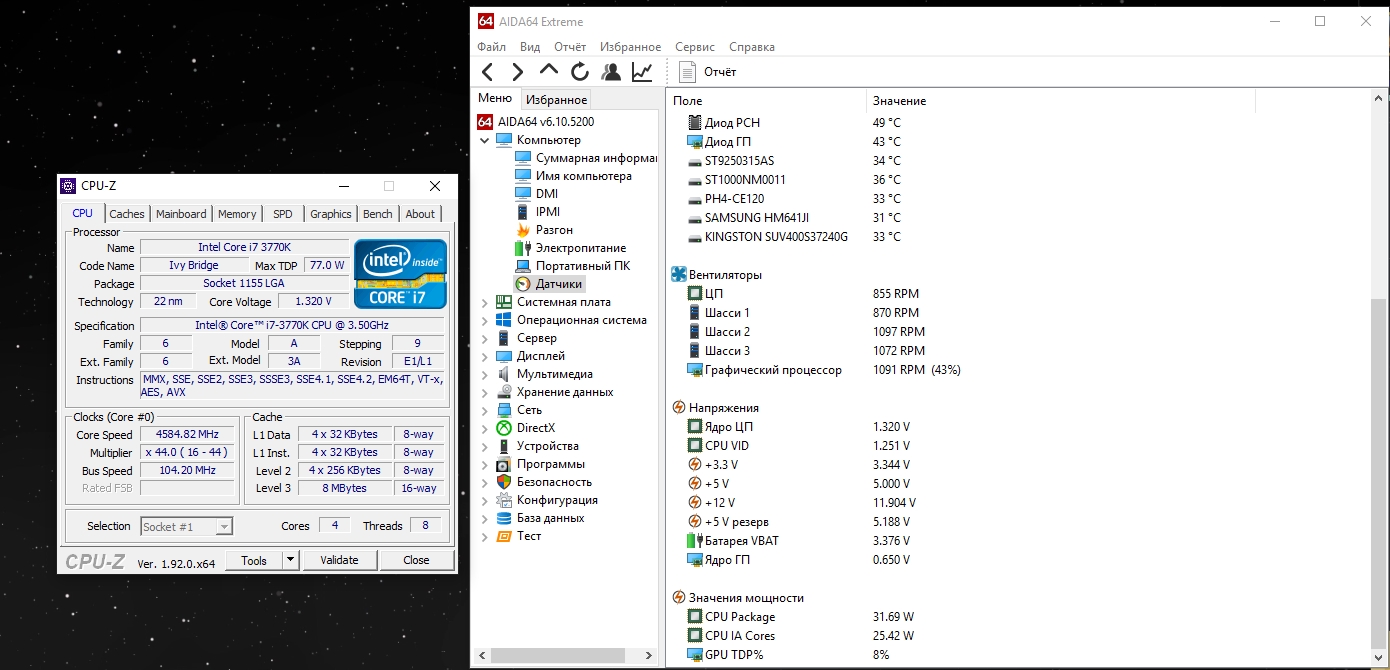Go back with AIDA64 toolbar arrow

488,72
